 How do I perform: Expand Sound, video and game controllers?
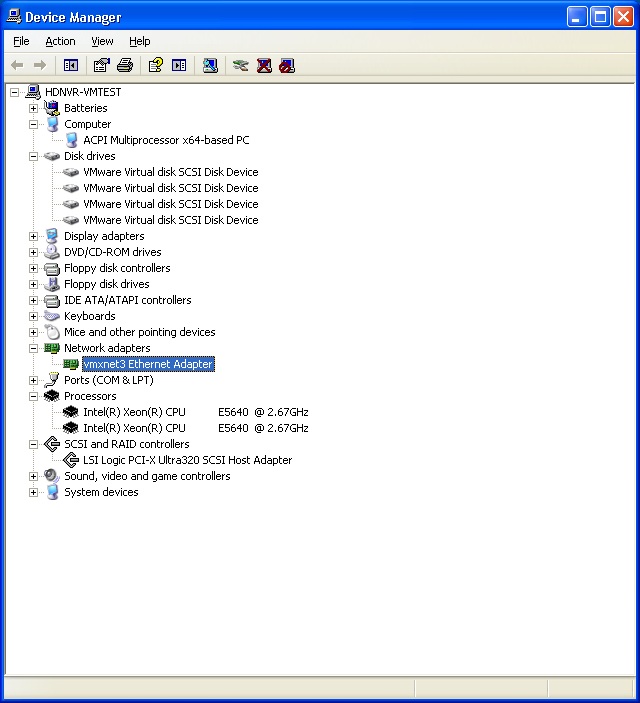(x=33, y=476)
